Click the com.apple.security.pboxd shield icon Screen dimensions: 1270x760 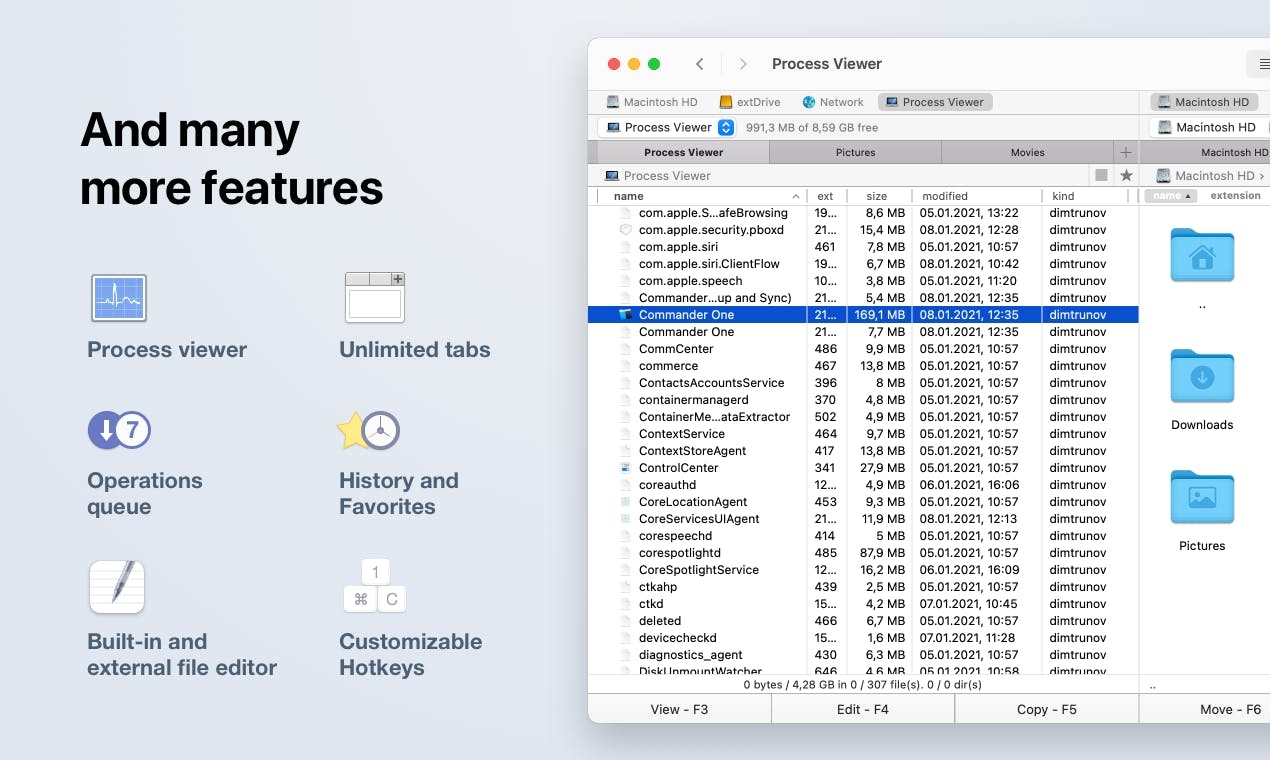626,230
